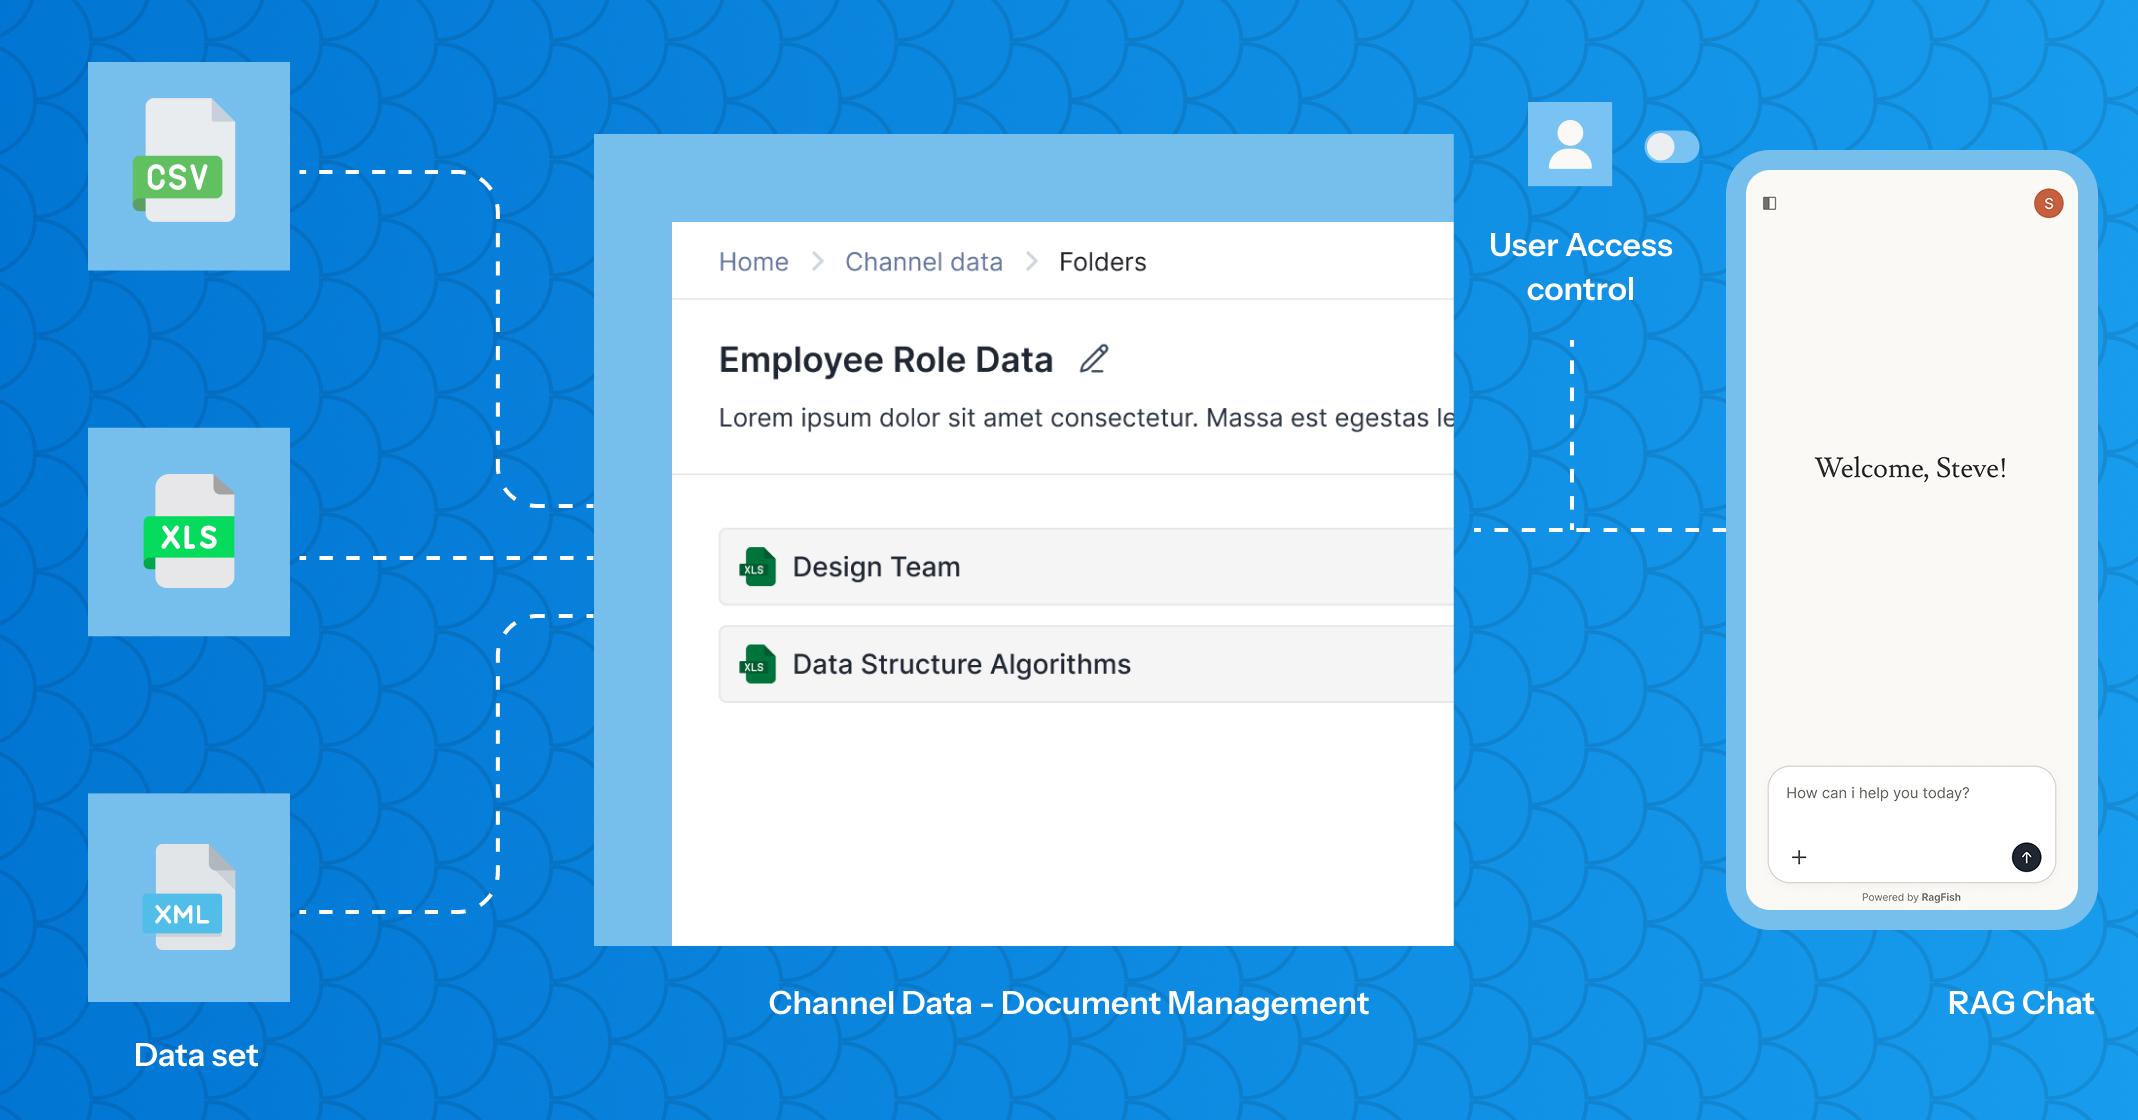Click the CSV file icon
The width and height of the screenshot is (2138, 1120).
[185, 160]
